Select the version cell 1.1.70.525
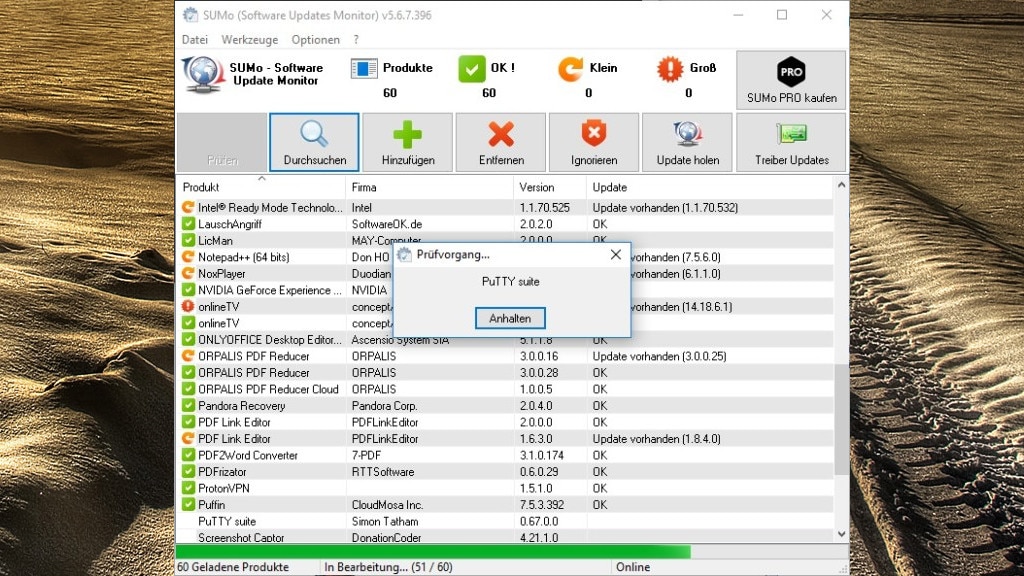The image size is (1024, 576). point(545,208)
